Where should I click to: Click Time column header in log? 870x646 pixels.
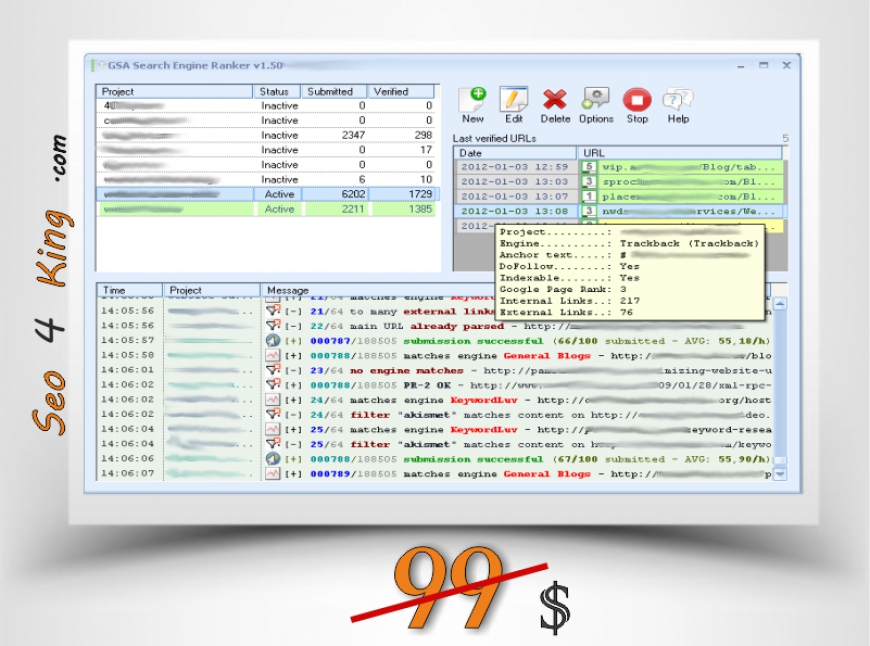pyautogui.click(x=130, y=290)
